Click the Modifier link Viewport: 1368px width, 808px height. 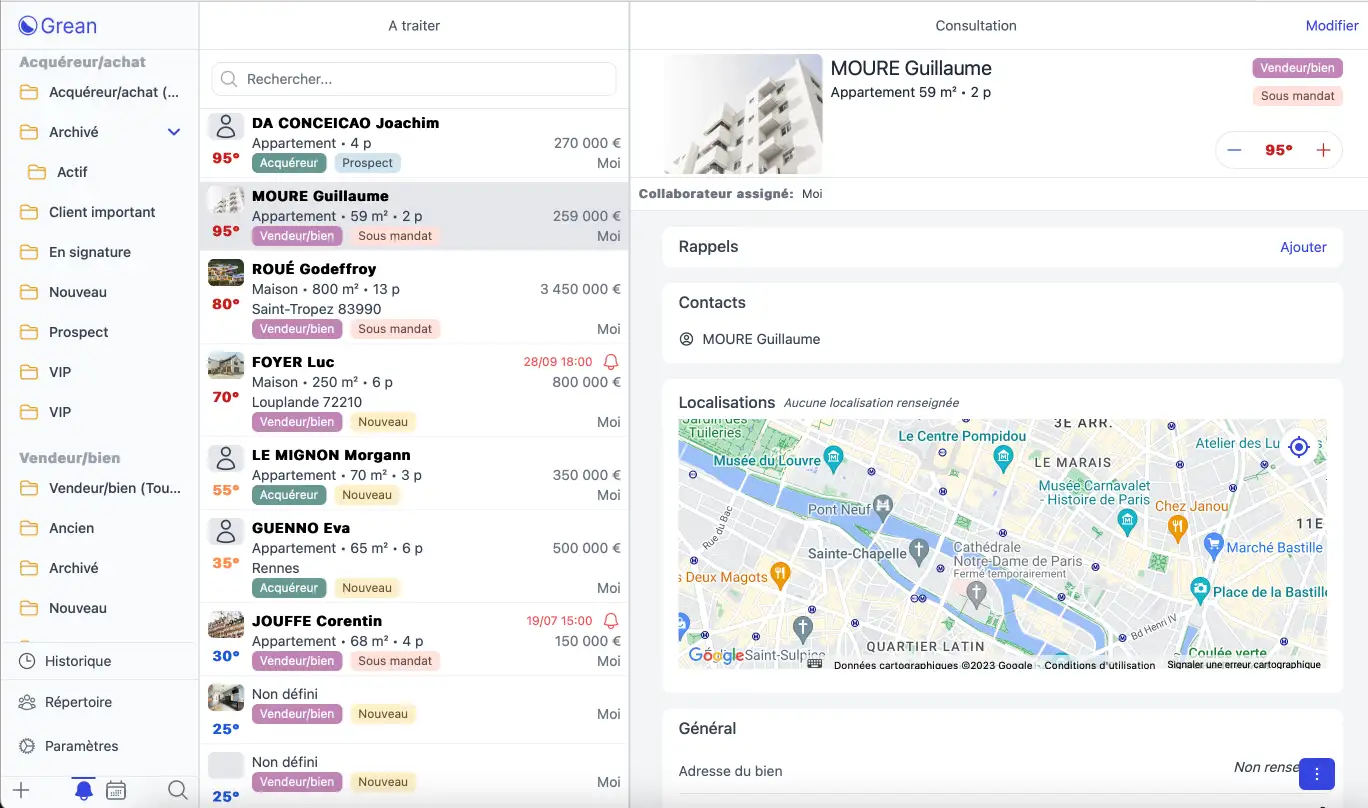coord(1331,26)
